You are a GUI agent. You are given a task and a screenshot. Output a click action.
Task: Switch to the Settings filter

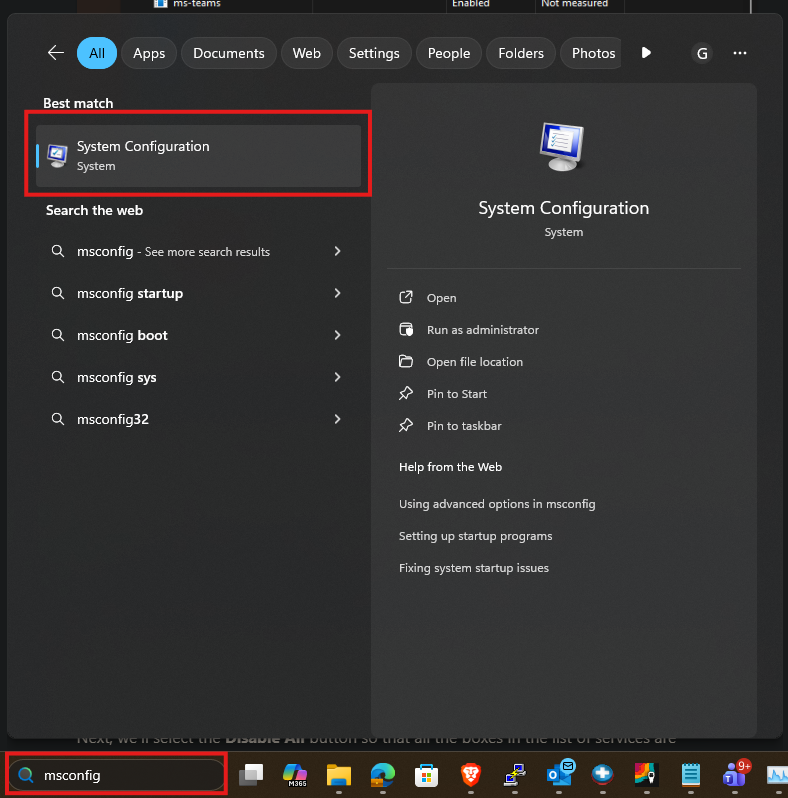pos(374,53)
